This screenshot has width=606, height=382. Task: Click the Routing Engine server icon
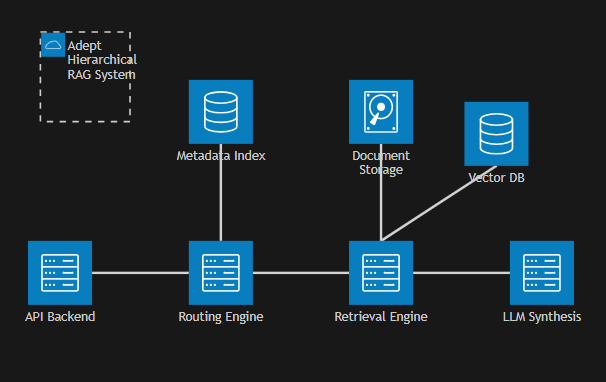pos(221,273)
